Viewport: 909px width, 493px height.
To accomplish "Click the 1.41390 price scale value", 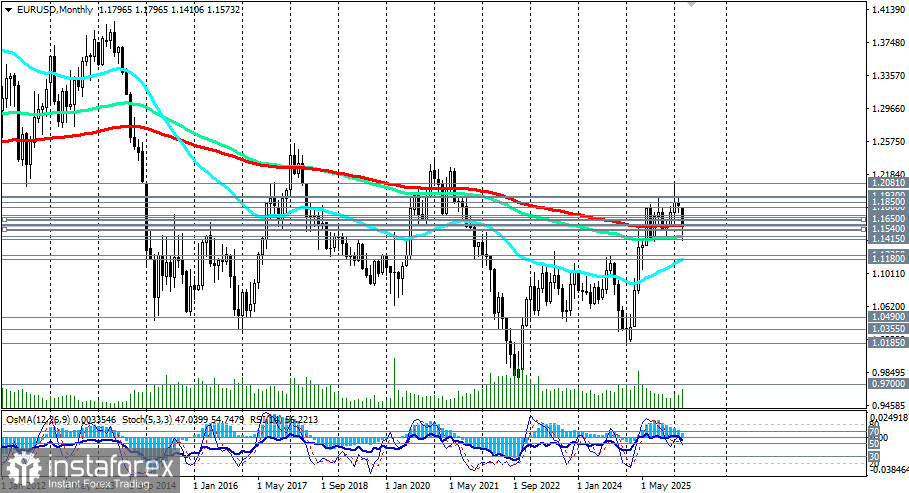I will click(888, 10).
